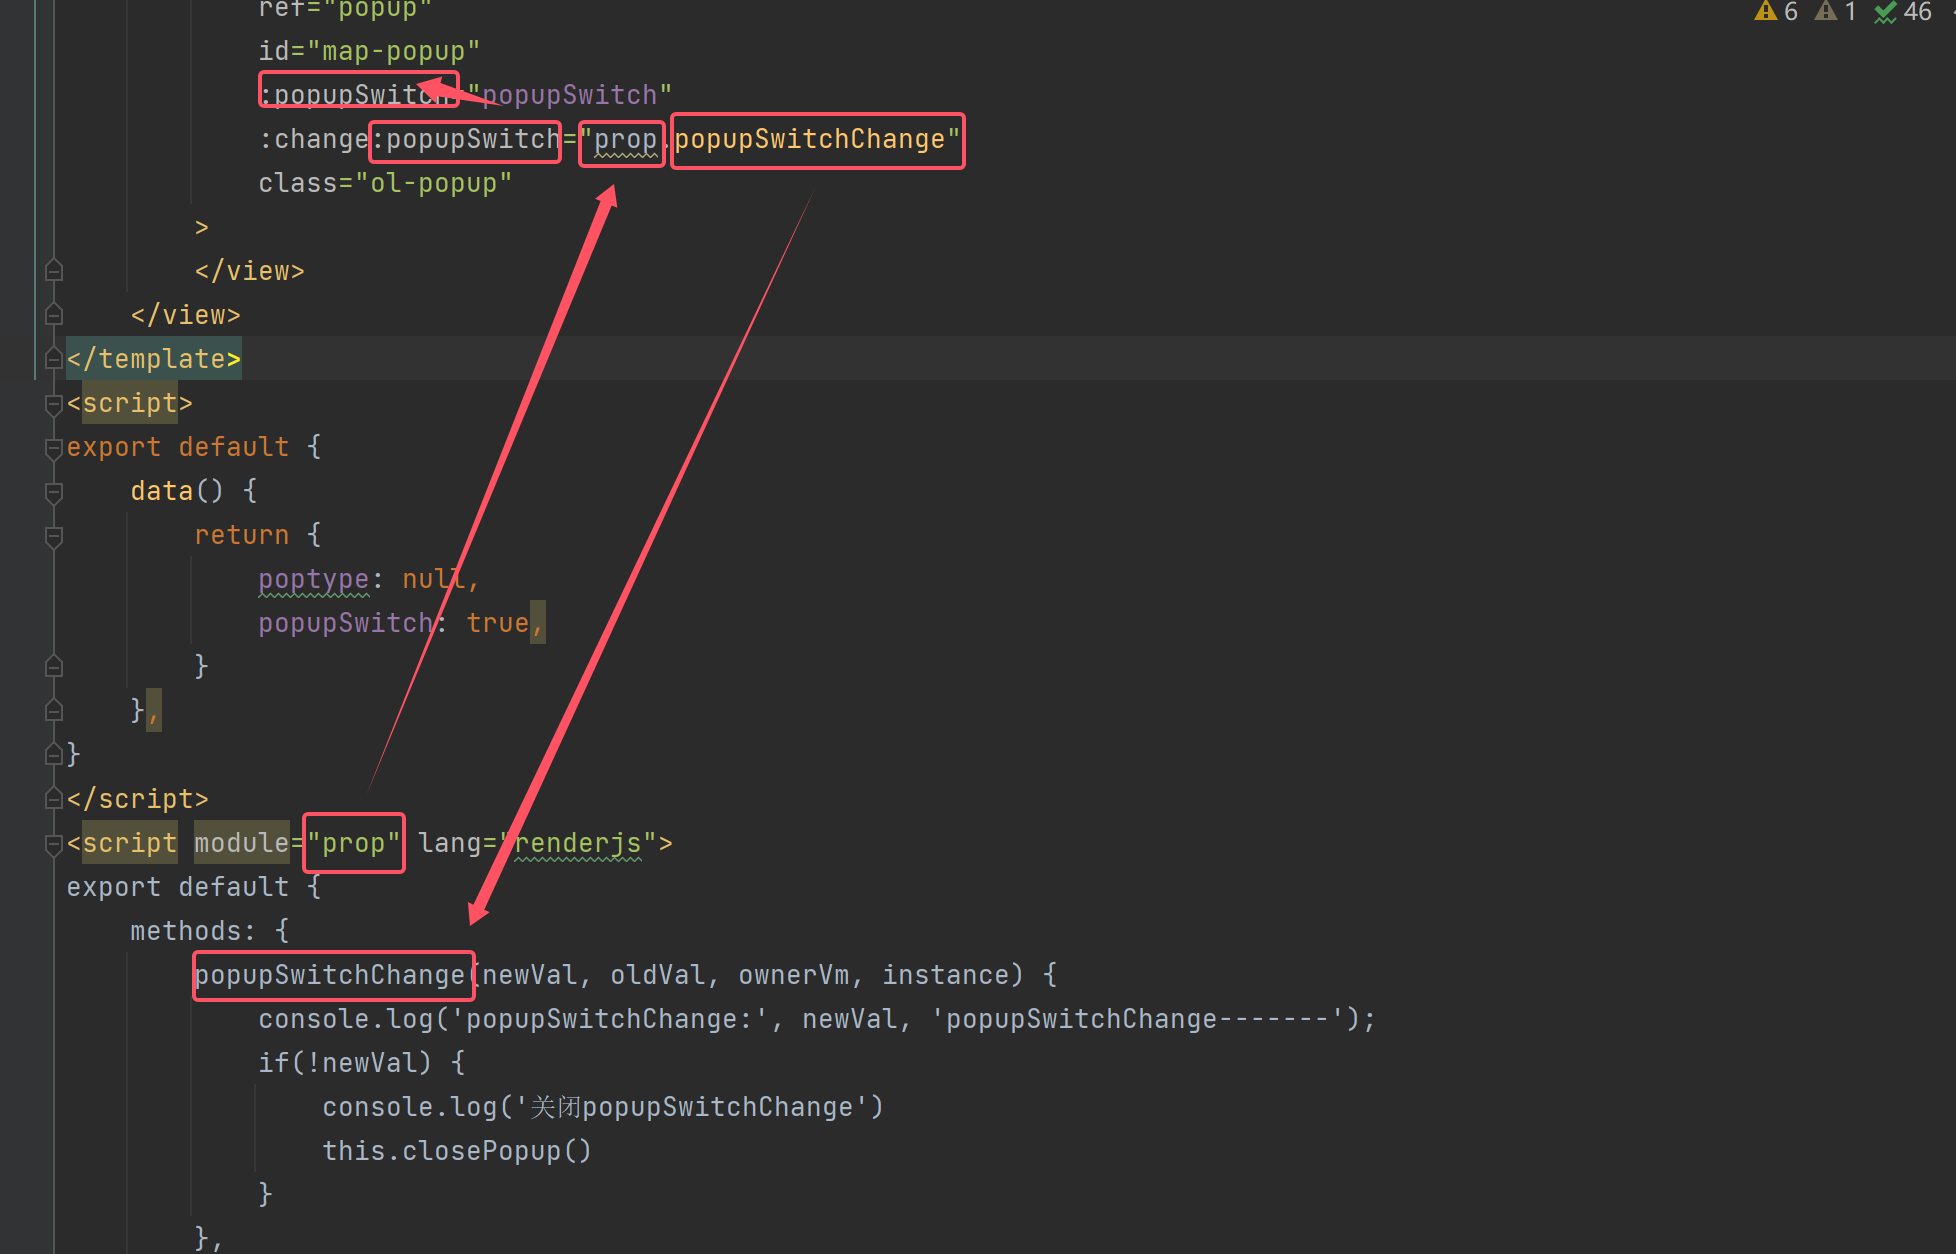The height and width of the screenshot is (1254, 1956).
Task: Click the "prop" module attribute value
Action: click(x=353, y=843)
